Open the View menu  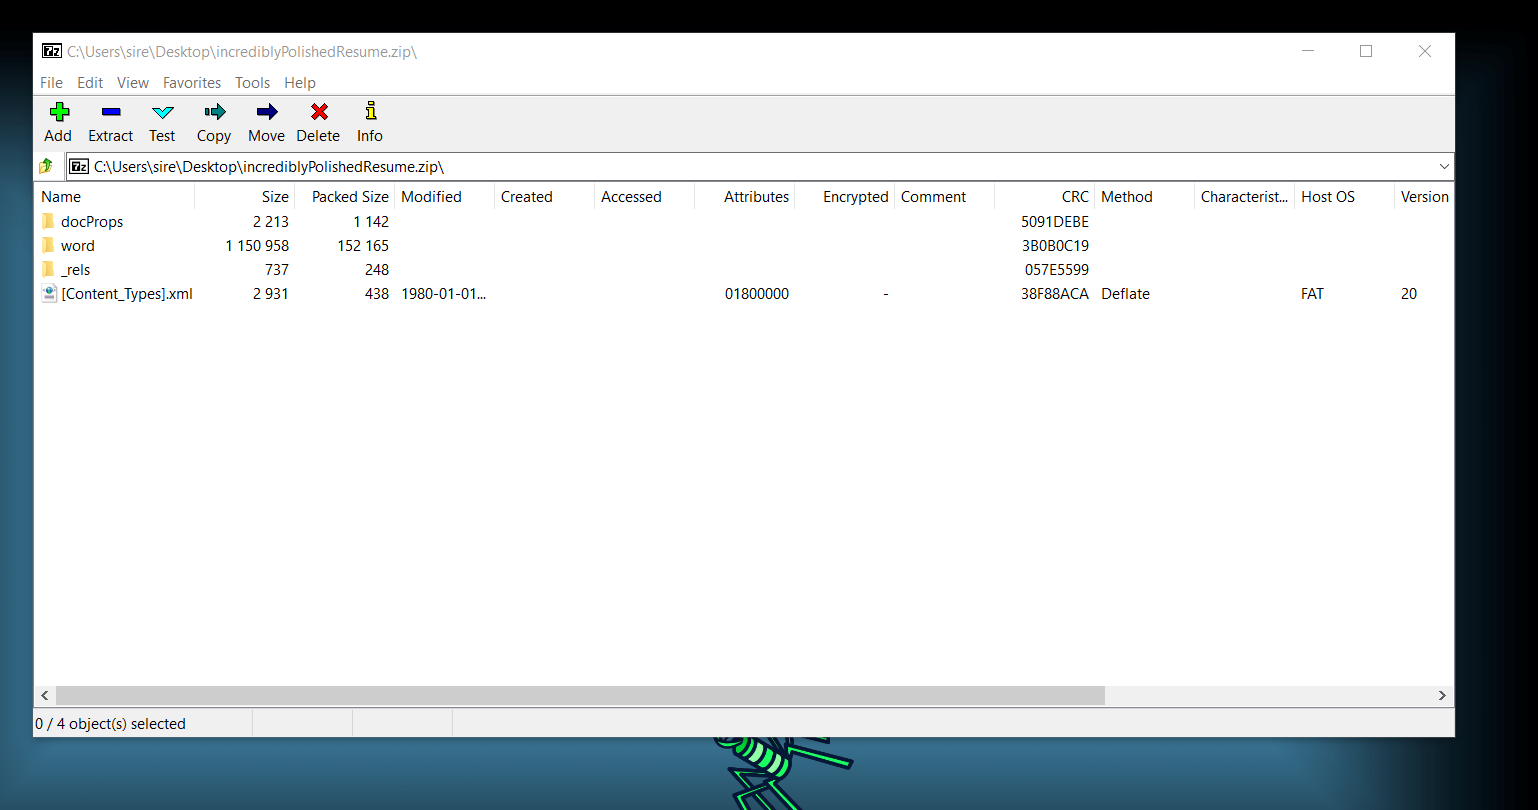[133, 83]
